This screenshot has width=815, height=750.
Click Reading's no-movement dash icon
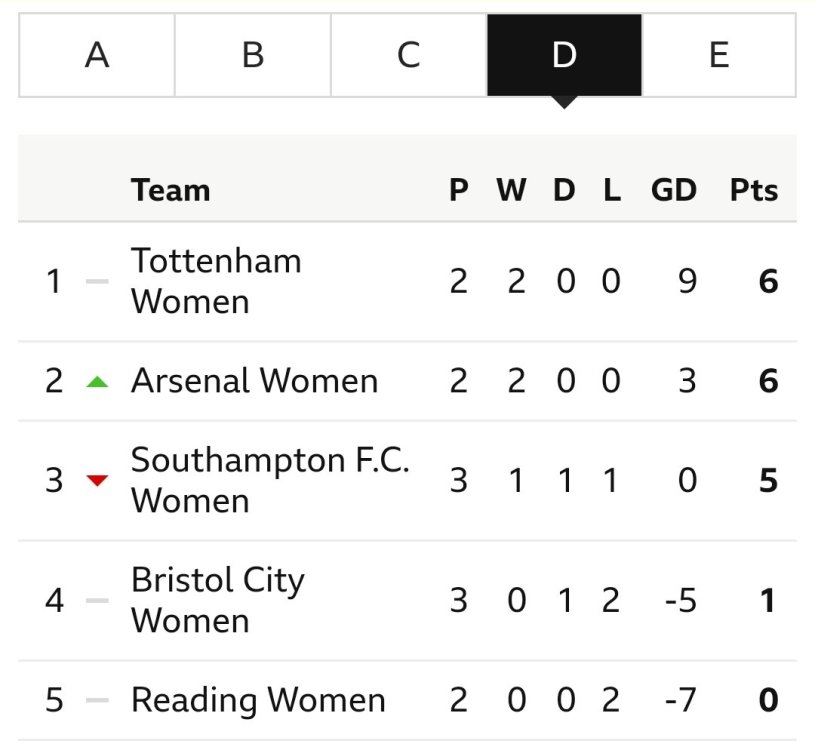click(97, 701)
